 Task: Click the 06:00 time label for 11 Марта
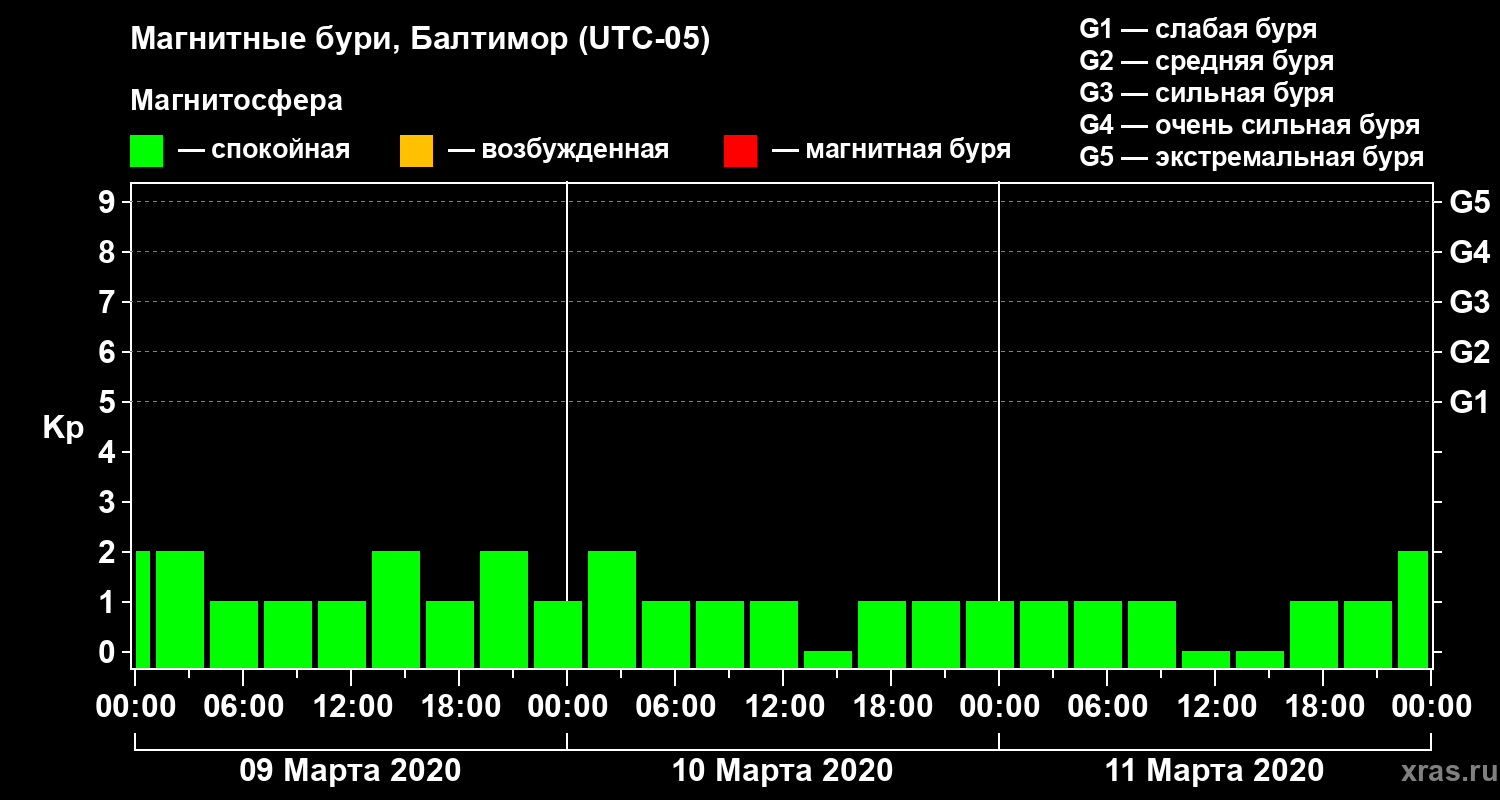tap(1107, 706)
